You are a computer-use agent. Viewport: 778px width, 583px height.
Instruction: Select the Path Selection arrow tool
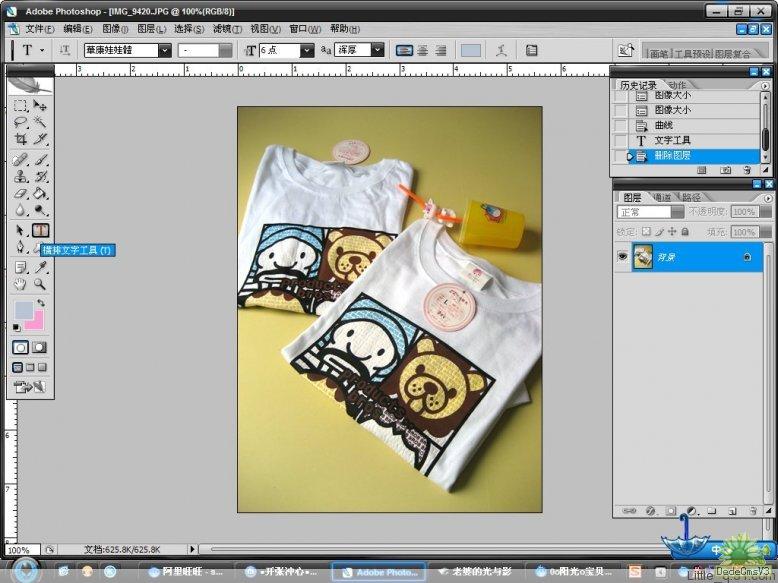20,230
